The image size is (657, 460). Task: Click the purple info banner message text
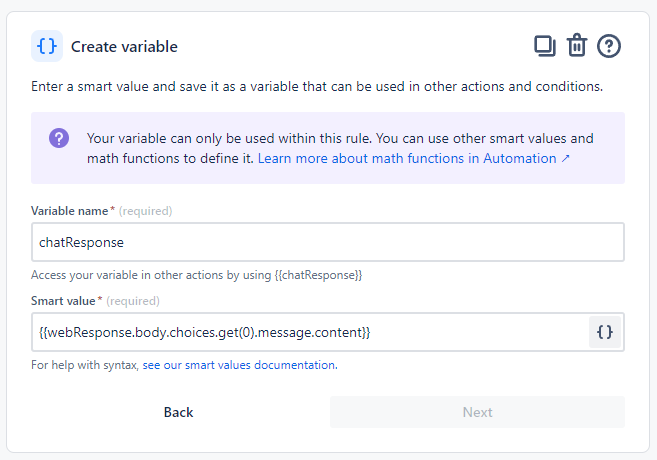[340, 138]
